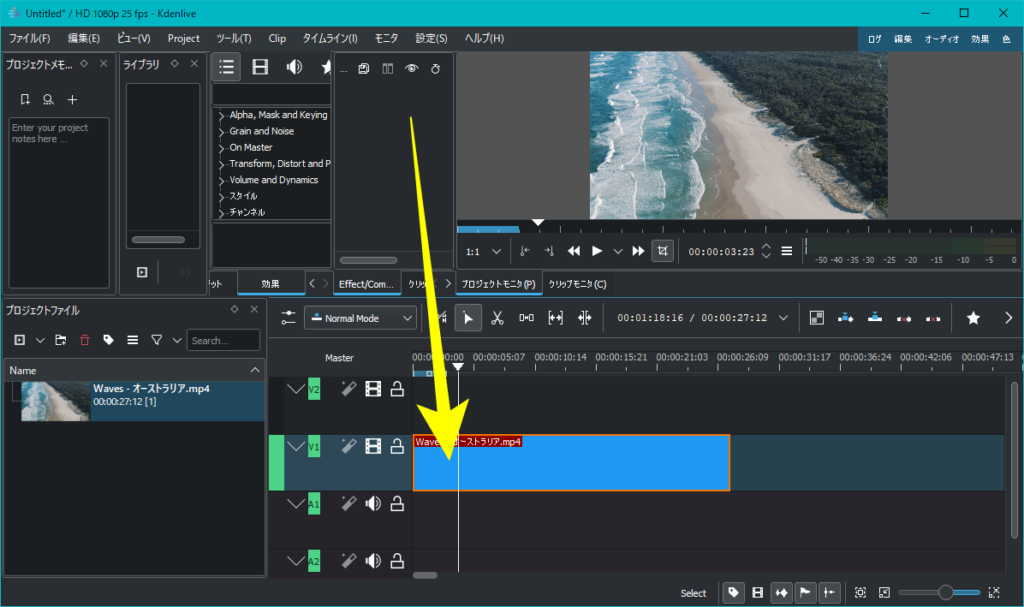The height and width of the screenshot is (607, 1024).
Task: Open the Normal Mode dropdown
Action: [361, 318]
